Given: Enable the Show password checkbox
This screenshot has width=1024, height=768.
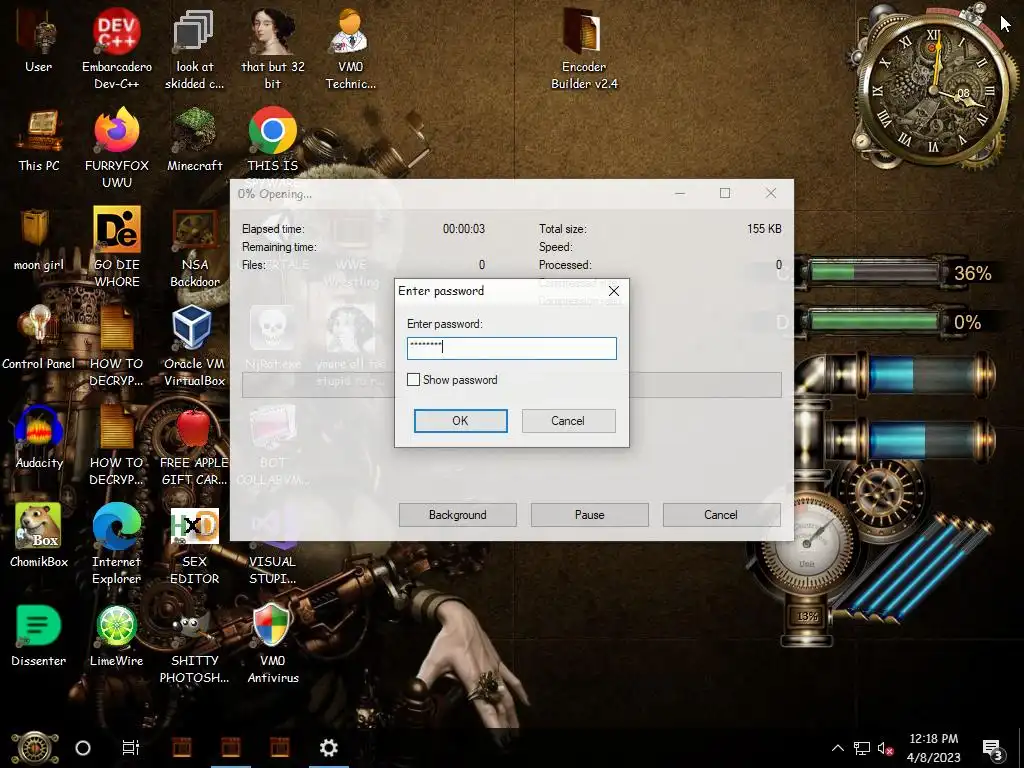Looking at the screenshot, I should click(413, 379).
